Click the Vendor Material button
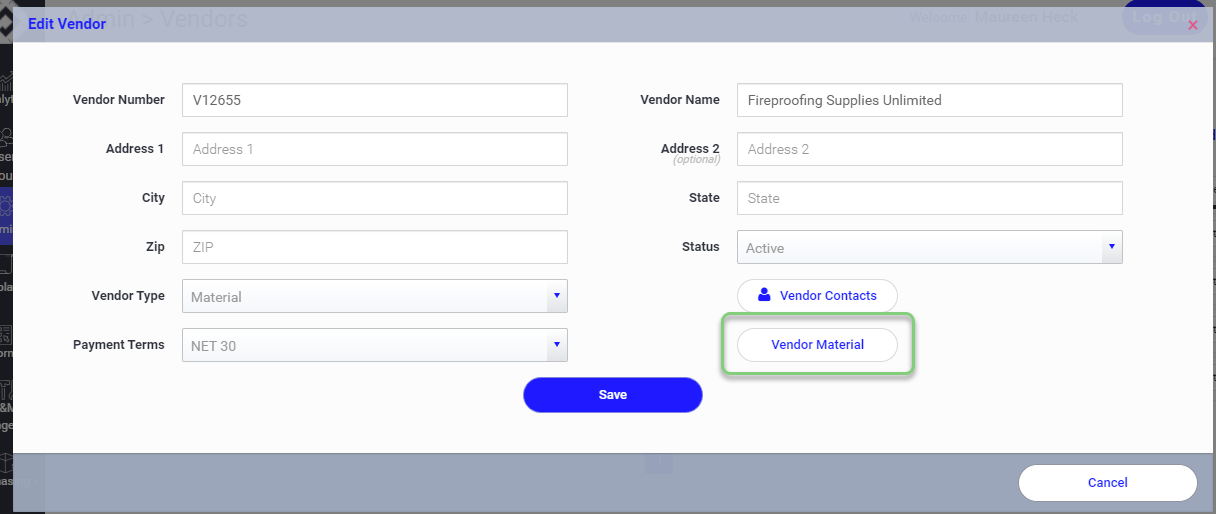 [817, 345]
